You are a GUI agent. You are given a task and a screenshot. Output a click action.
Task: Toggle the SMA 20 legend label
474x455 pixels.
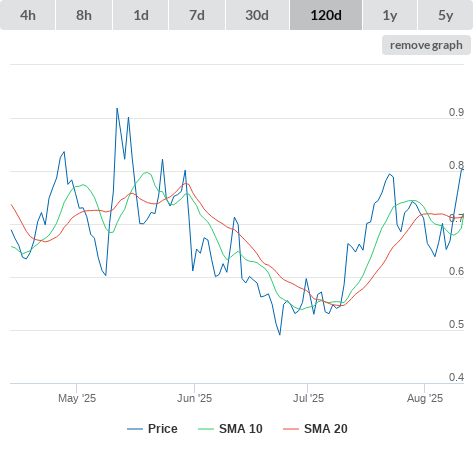pyautogui.click(x=326, y=429)
